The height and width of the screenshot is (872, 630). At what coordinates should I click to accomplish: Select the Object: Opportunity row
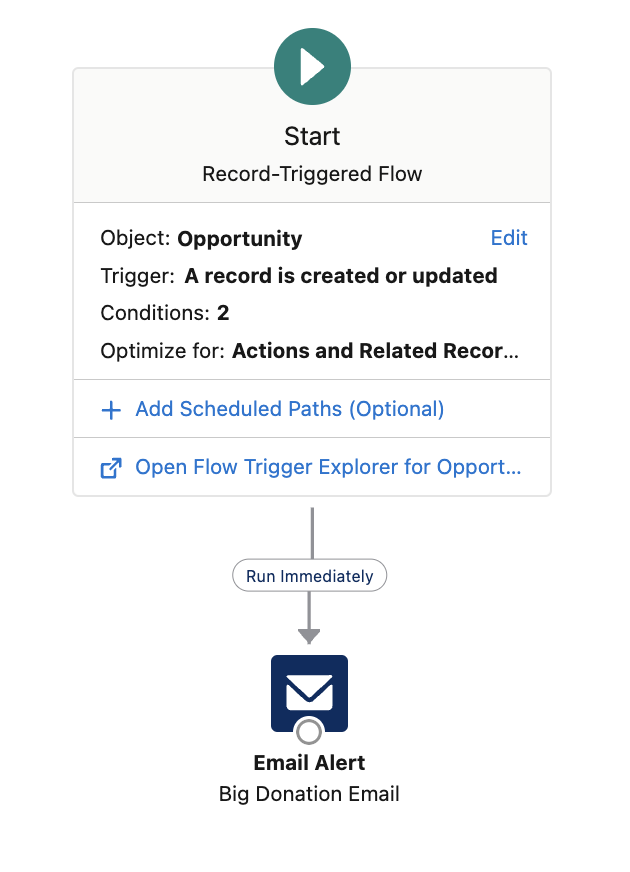201,239
